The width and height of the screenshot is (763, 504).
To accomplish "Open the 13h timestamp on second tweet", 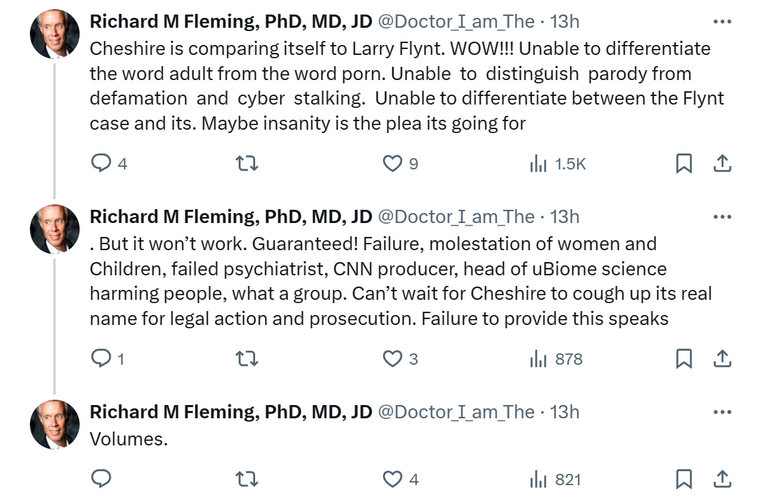I will pos(565,217).
